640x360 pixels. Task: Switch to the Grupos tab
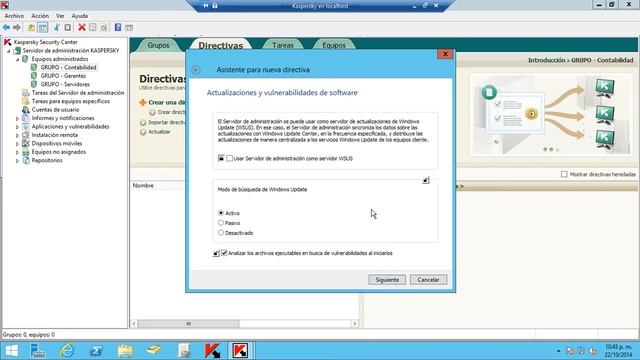158,45
